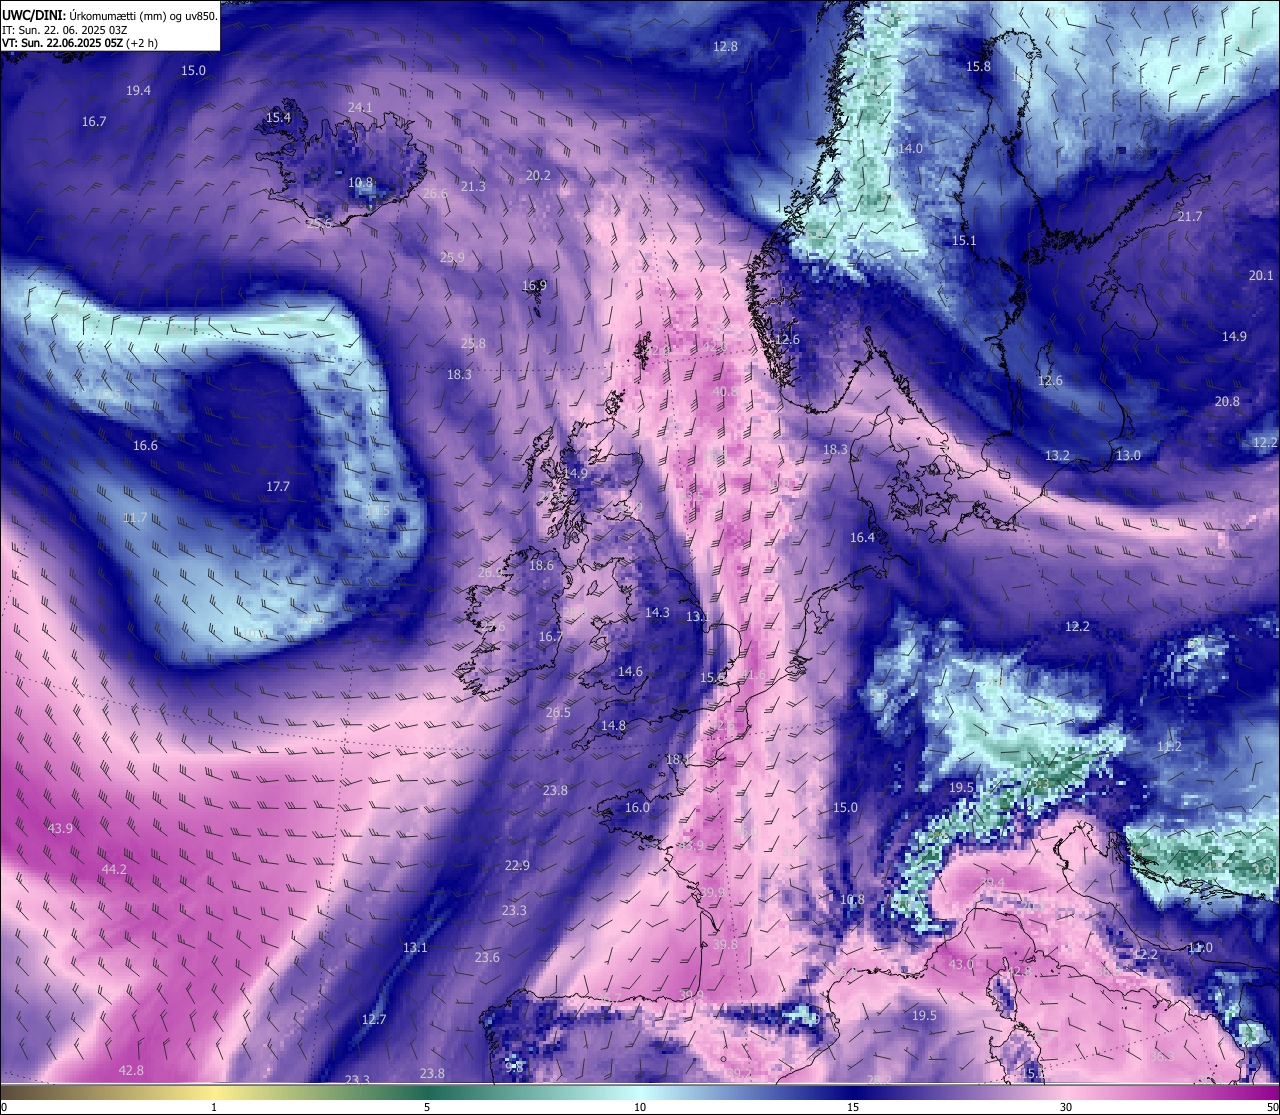Click the 15.1 value label
Screen dimensions: 1280x1115
point(964,241)
